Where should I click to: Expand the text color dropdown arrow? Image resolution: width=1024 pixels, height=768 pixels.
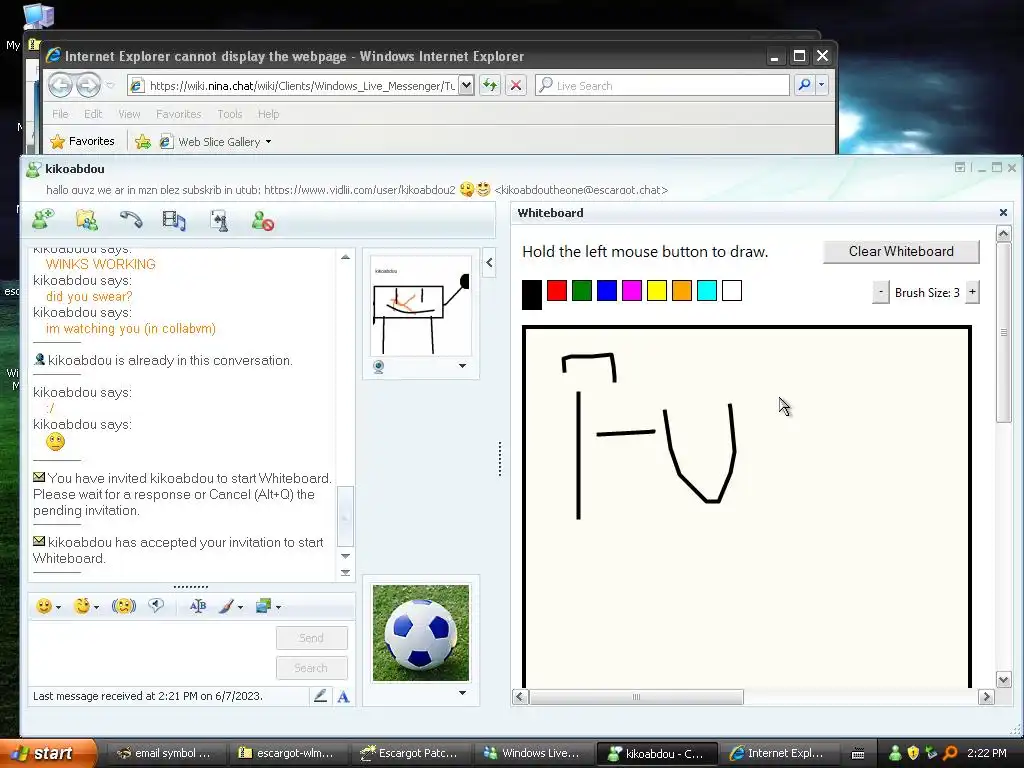tap(240, 607)
